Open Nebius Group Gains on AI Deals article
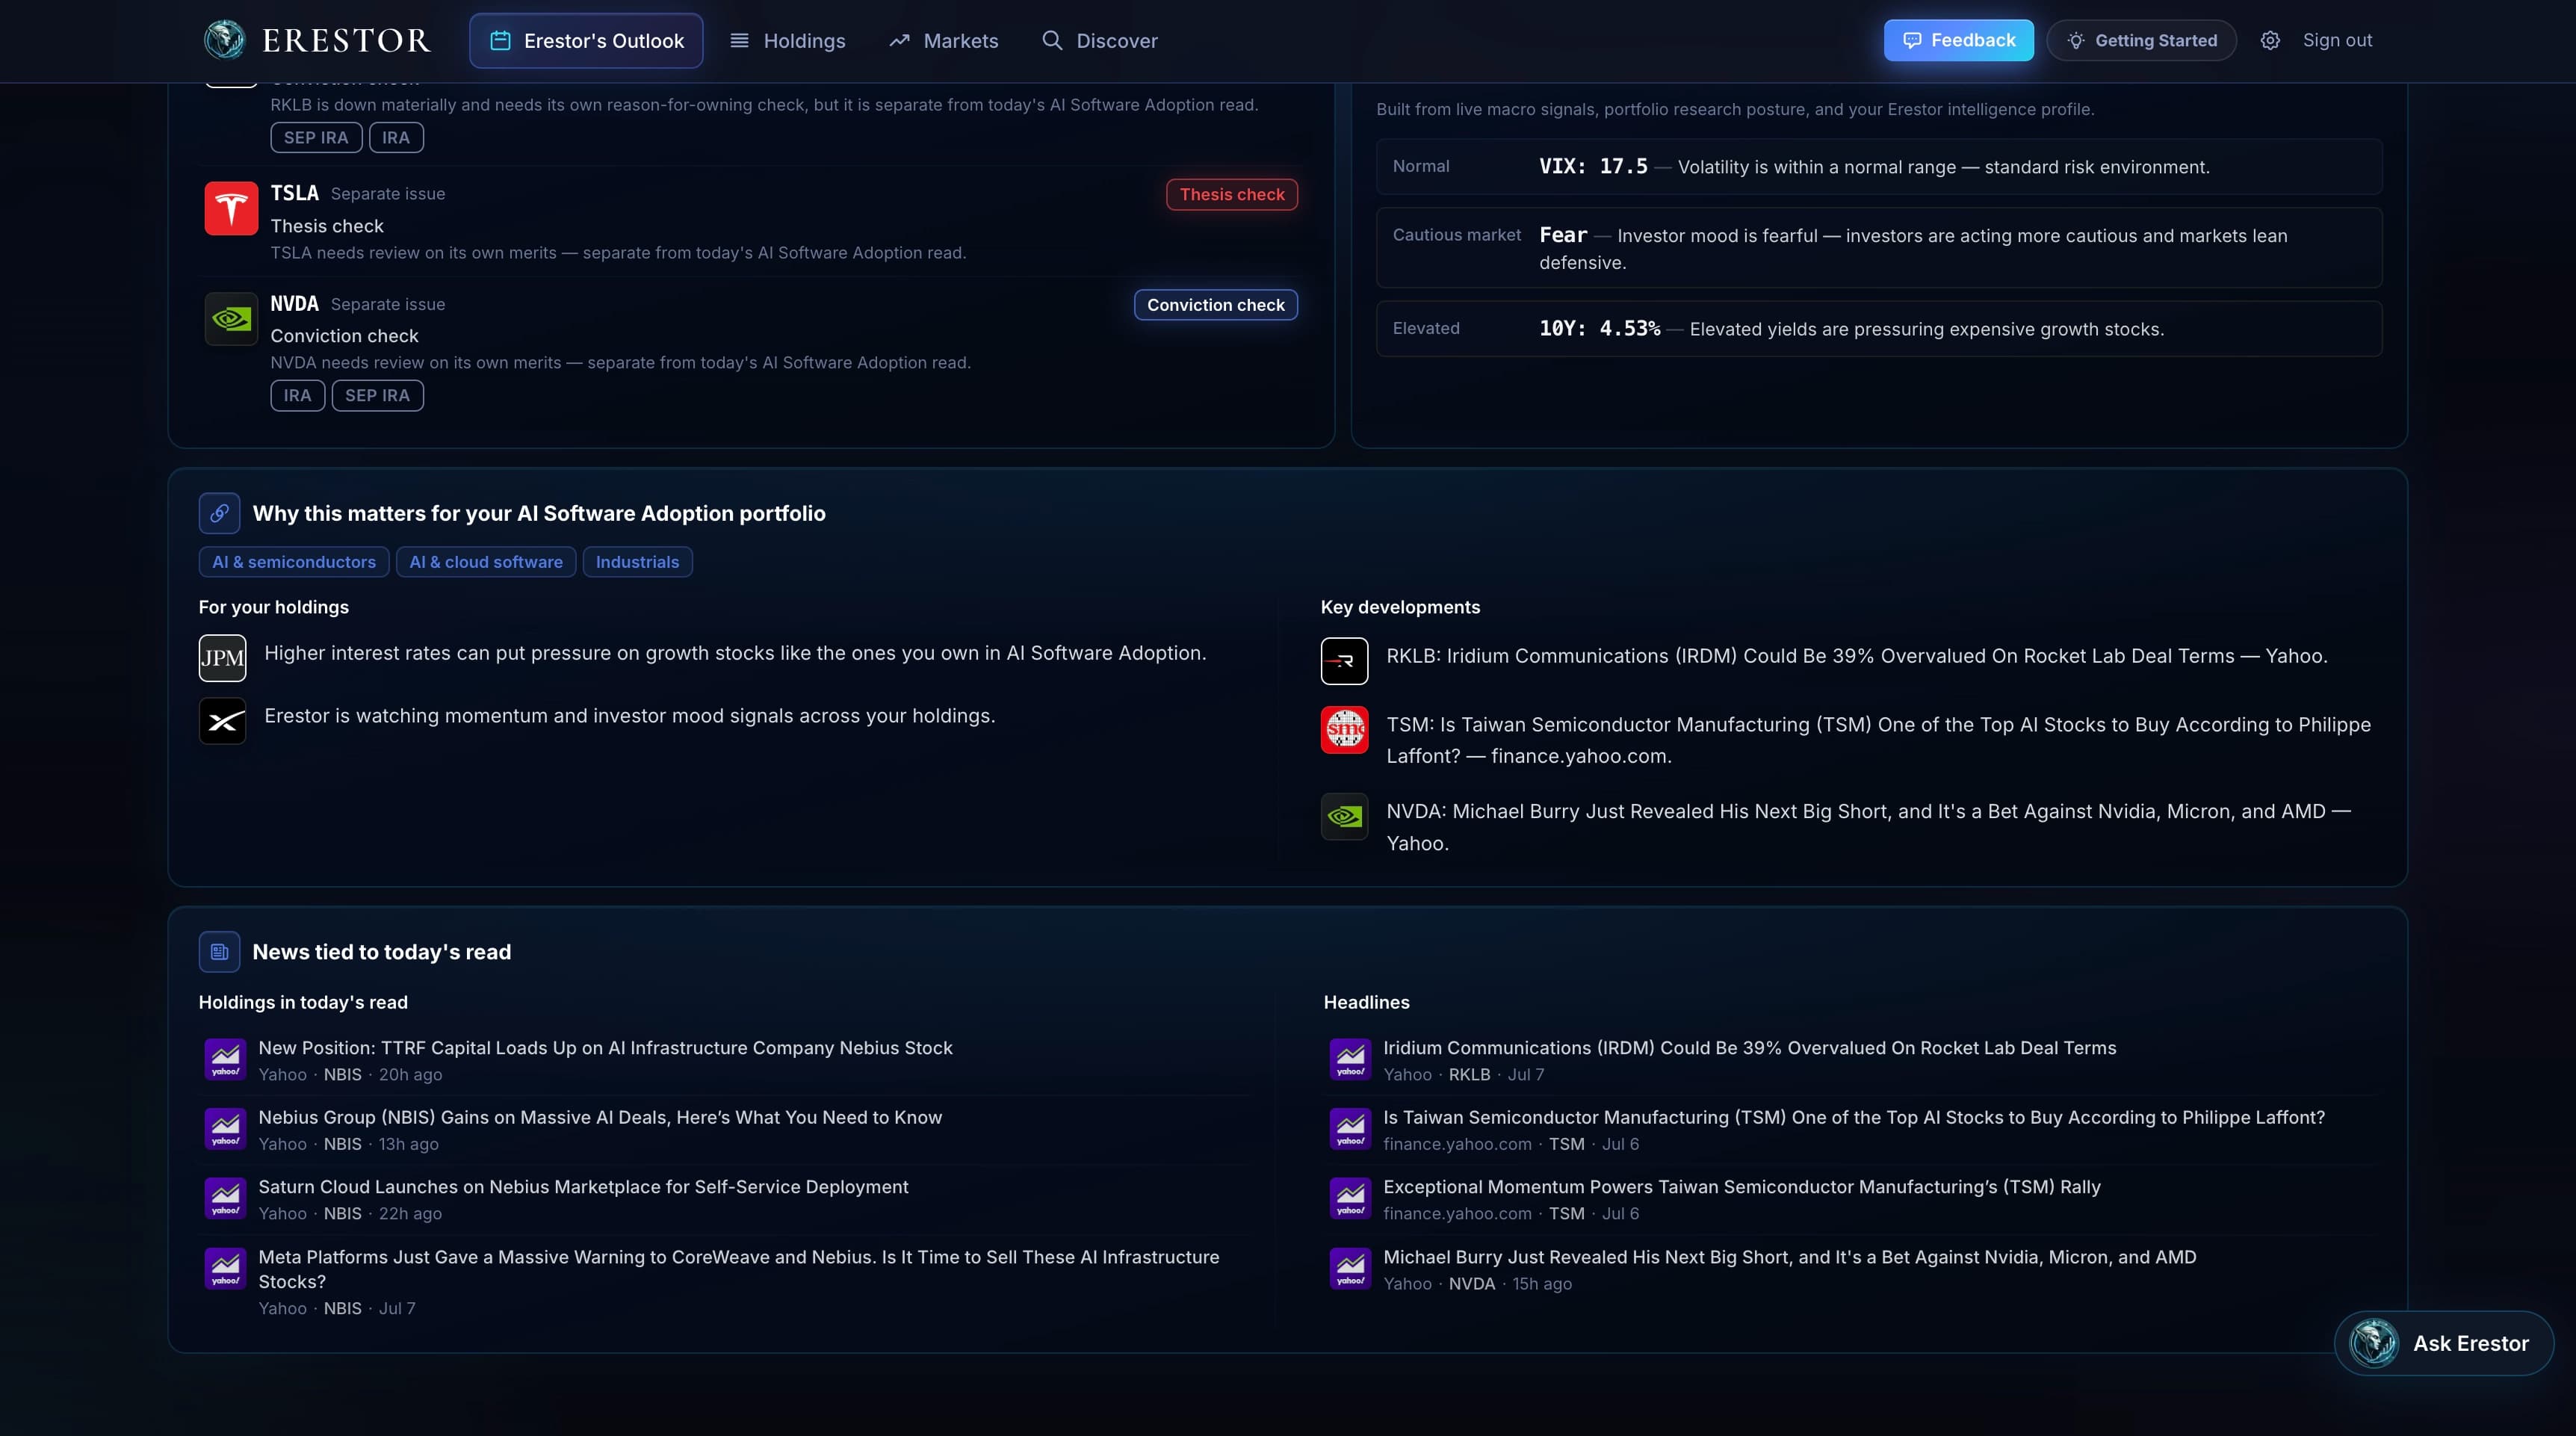2576x1436 pixels. (600, 1117)
